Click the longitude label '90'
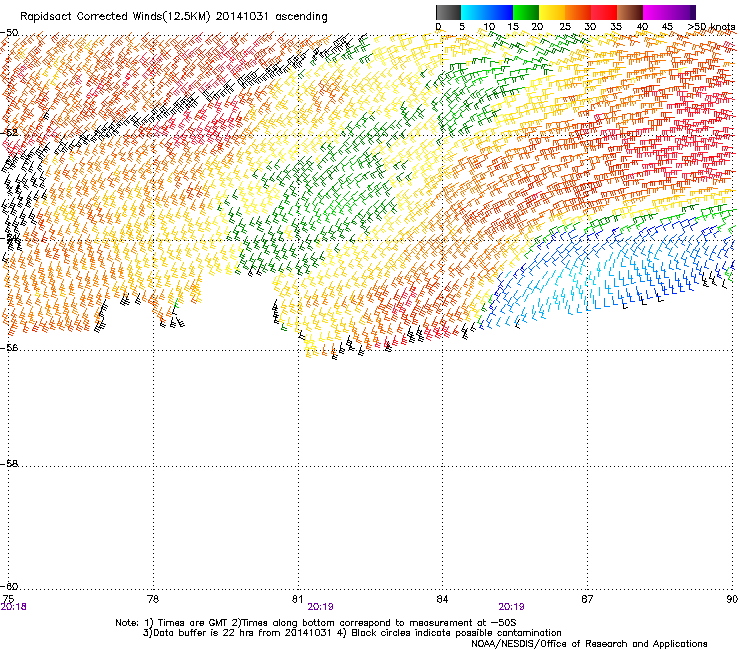Screen dimensions: 740x650 (x=732, y=599)
